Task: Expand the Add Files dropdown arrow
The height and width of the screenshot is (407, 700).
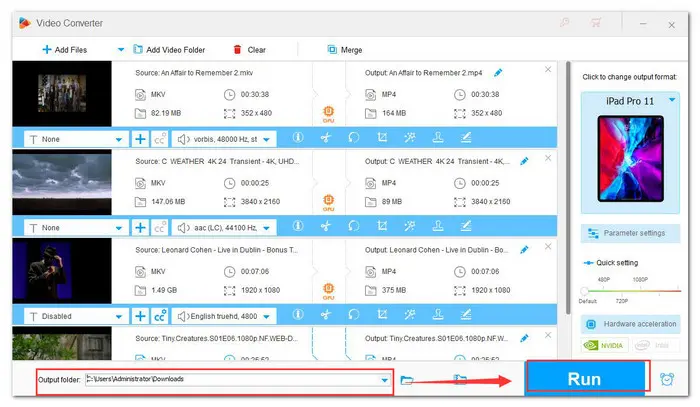Action: tap(121, 50)
